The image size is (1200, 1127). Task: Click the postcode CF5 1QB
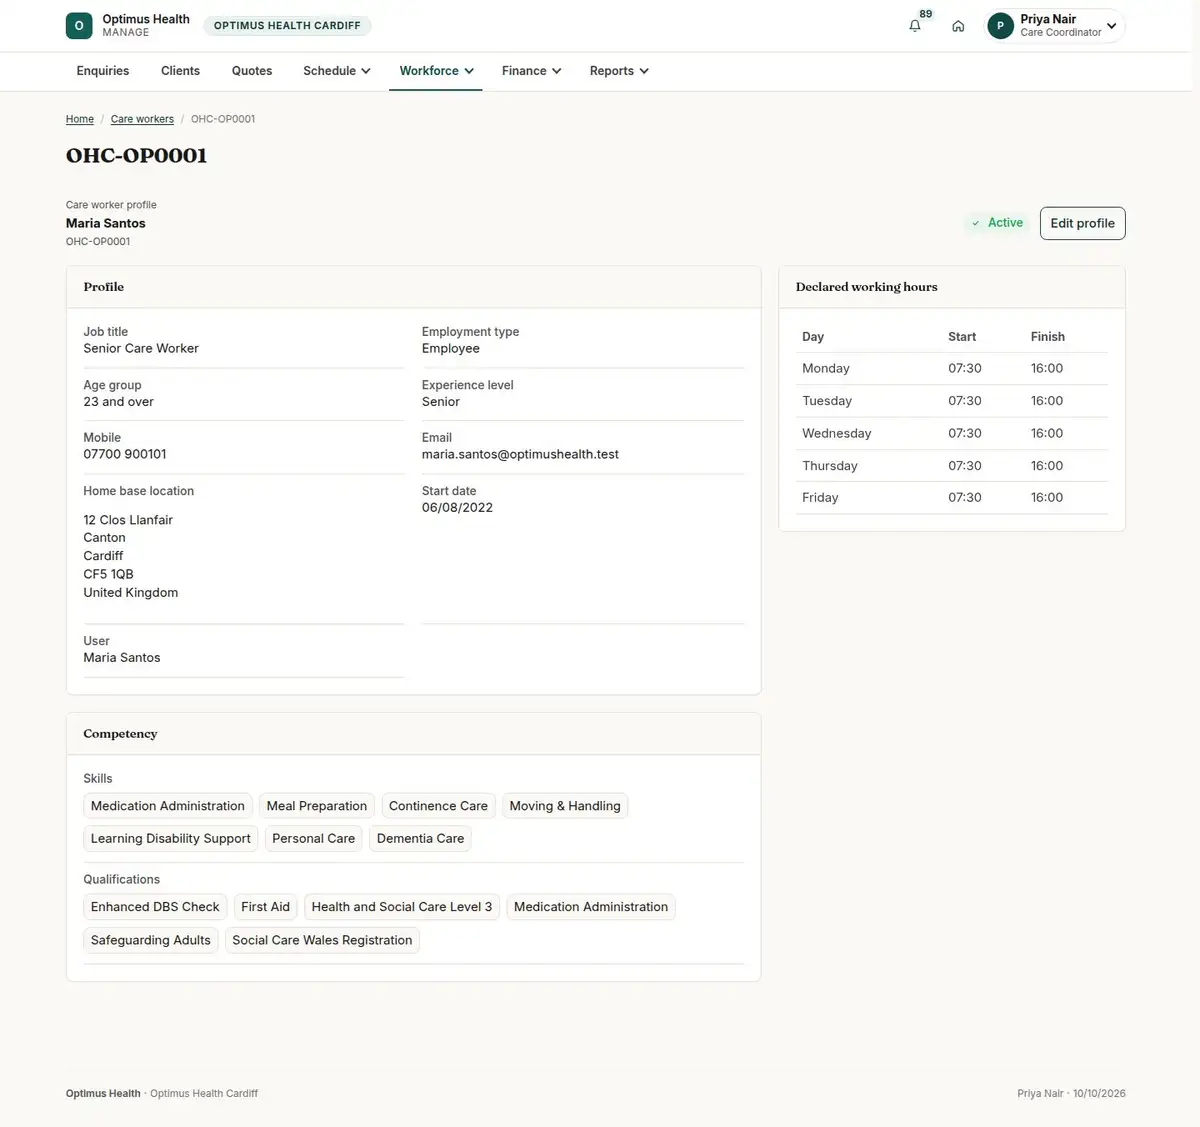(108, 574)
